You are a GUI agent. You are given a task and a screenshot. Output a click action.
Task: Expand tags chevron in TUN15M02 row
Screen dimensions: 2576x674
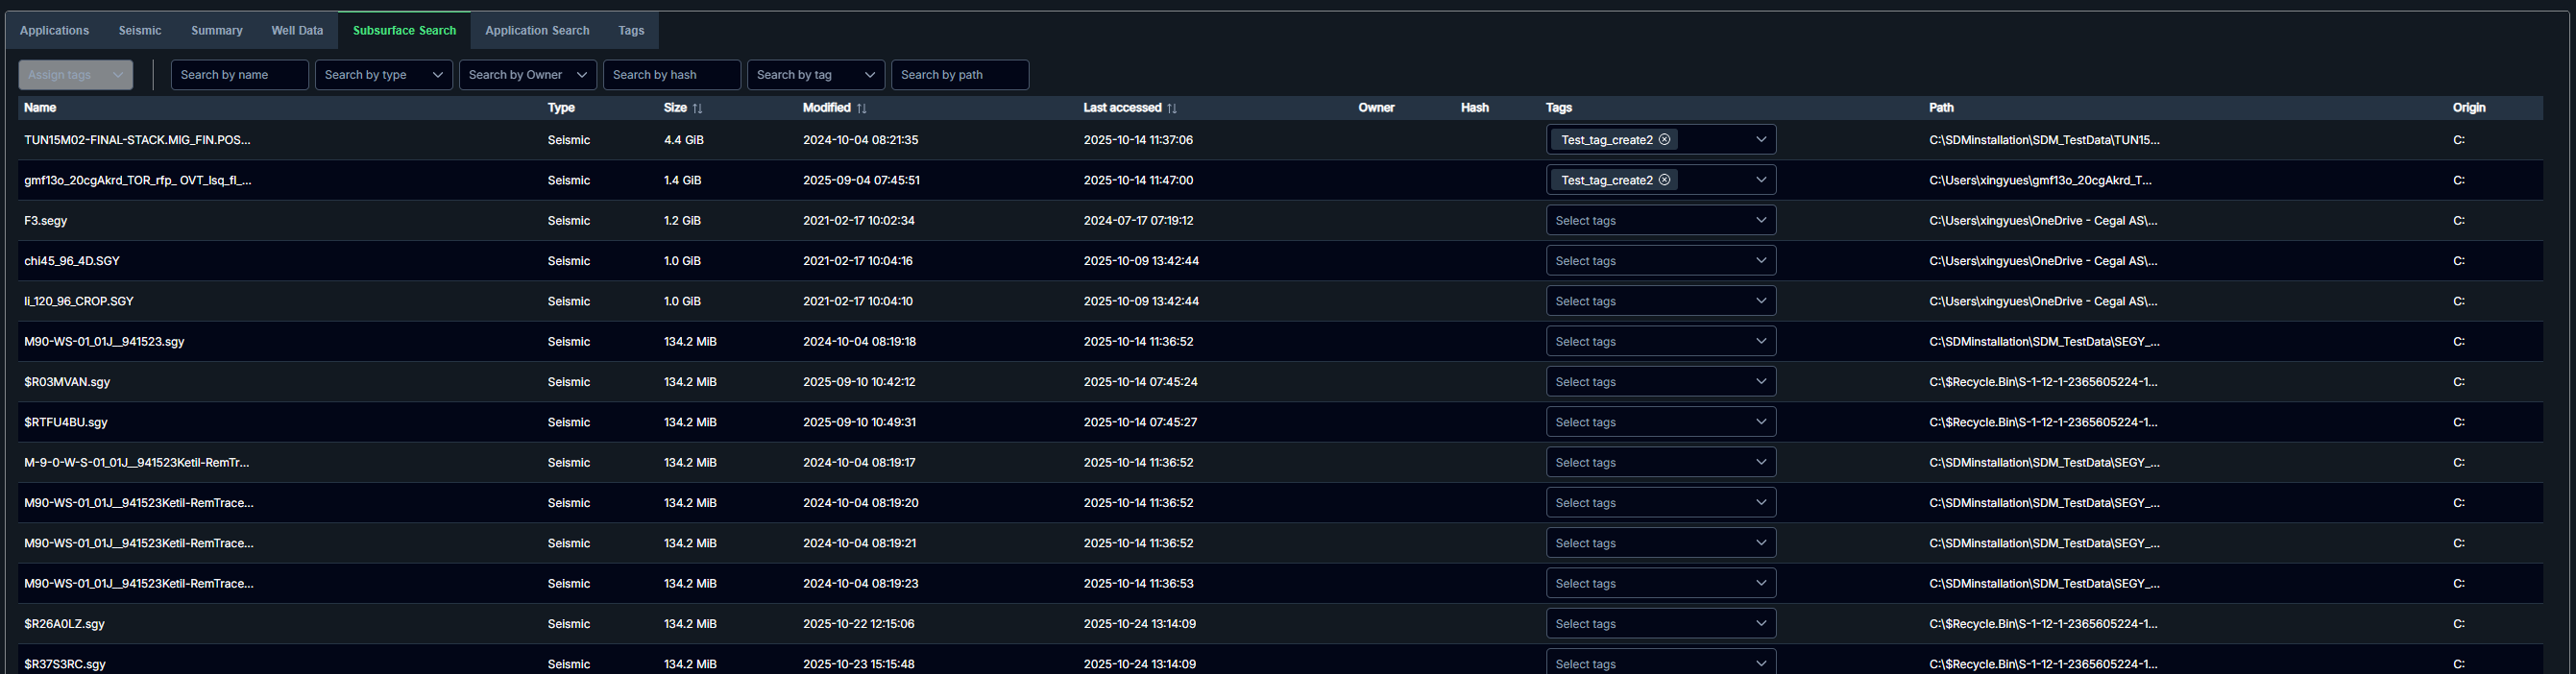click(1760, 140)
